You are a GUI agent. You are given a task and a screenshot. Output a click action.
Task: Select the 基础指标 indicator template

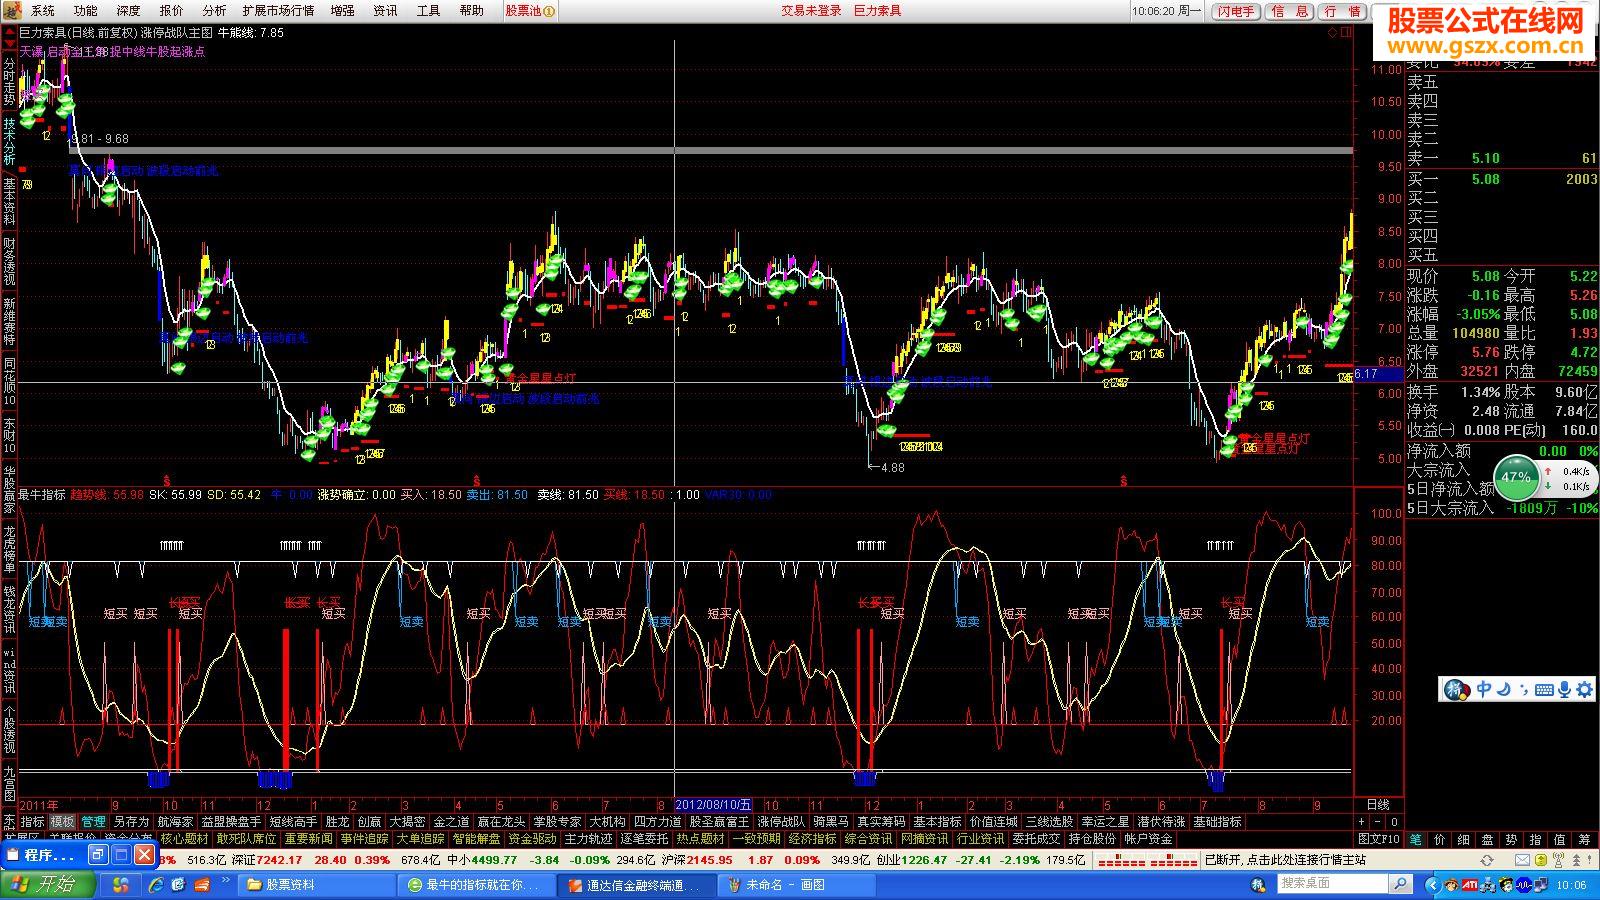point(1217,822)
